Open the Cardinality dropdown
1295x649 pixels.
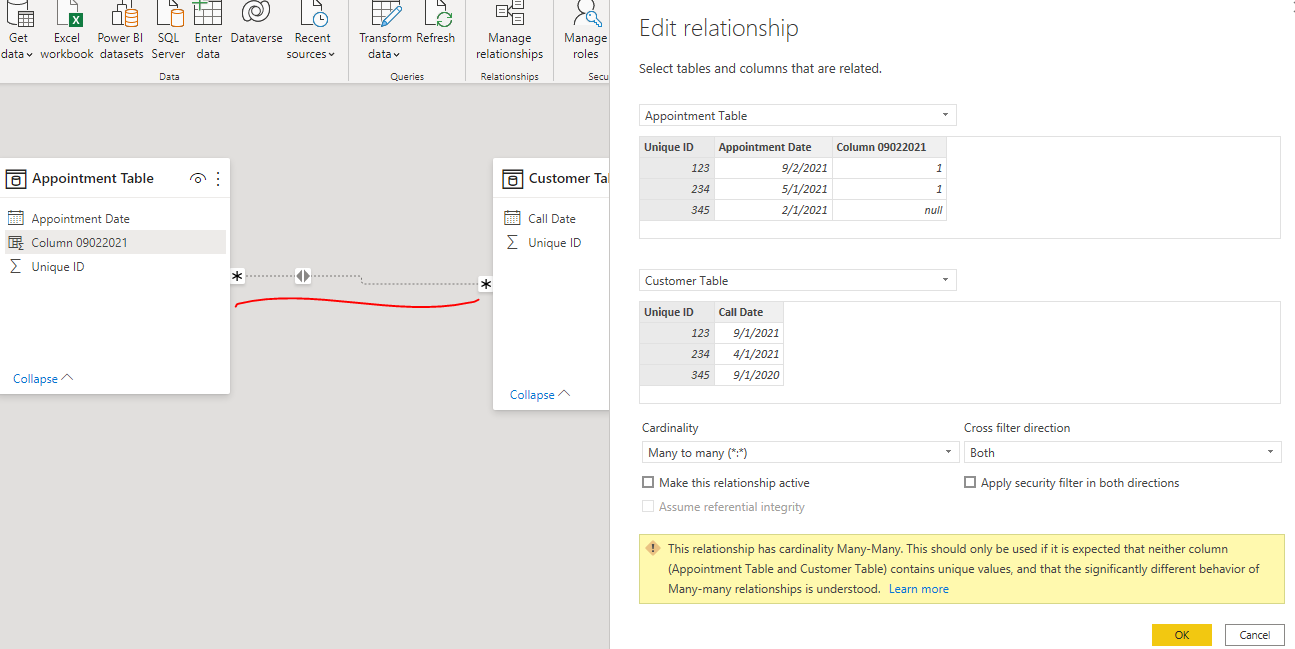click(800, 453)
